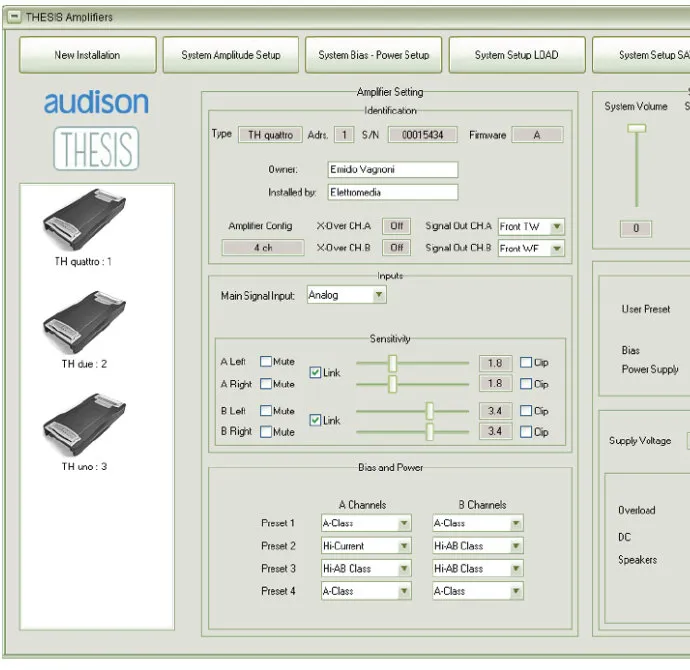Click the Adrs. value 1 field

[344, 135]
